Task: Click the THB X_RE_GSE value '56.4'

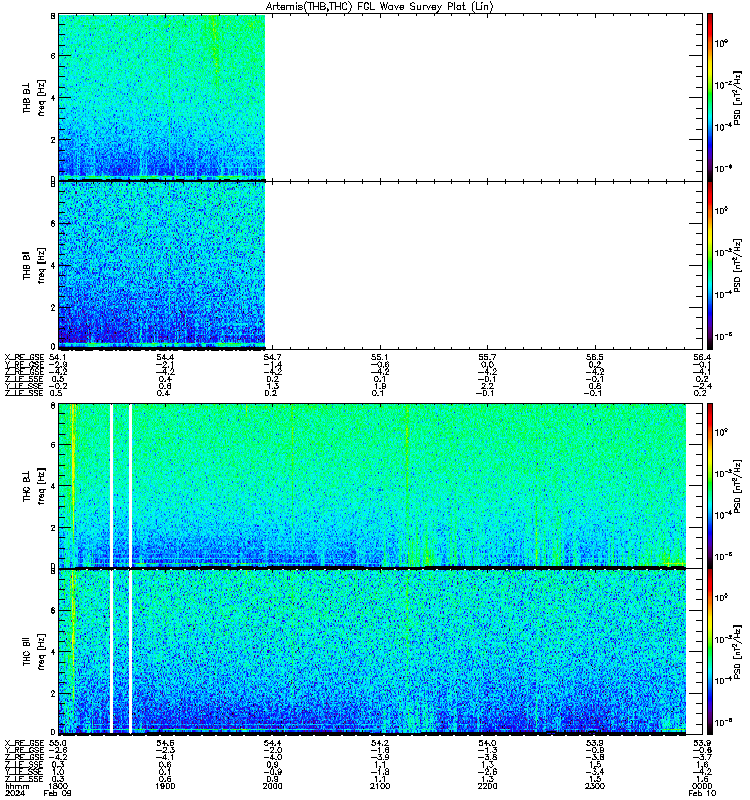Action: coord(703,357)
